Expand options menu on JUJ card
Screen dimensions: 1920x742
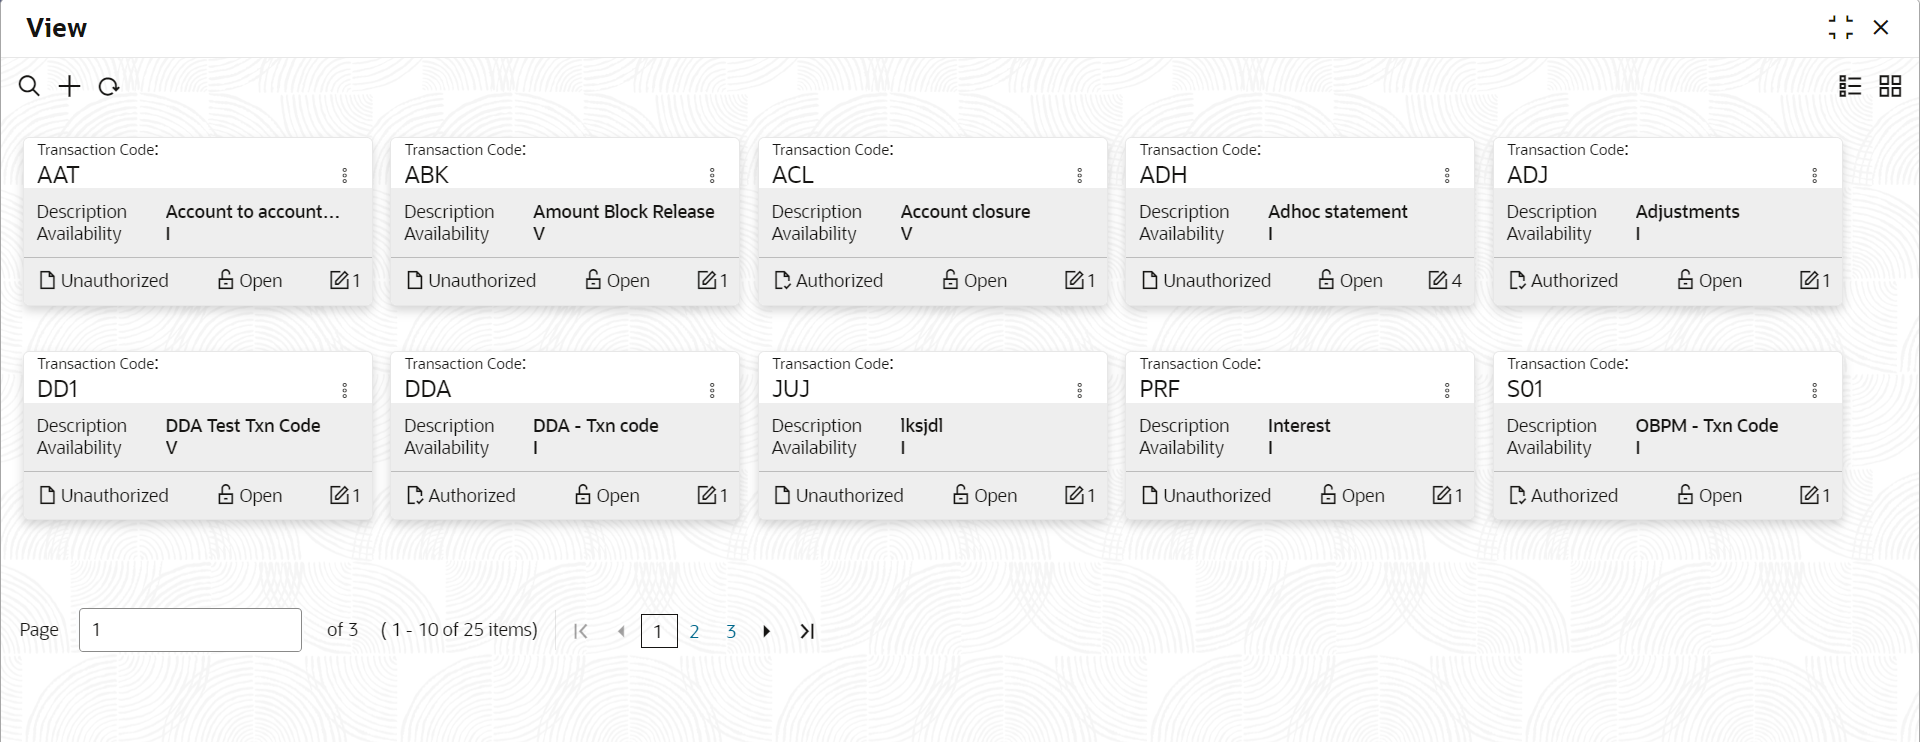1080,390
